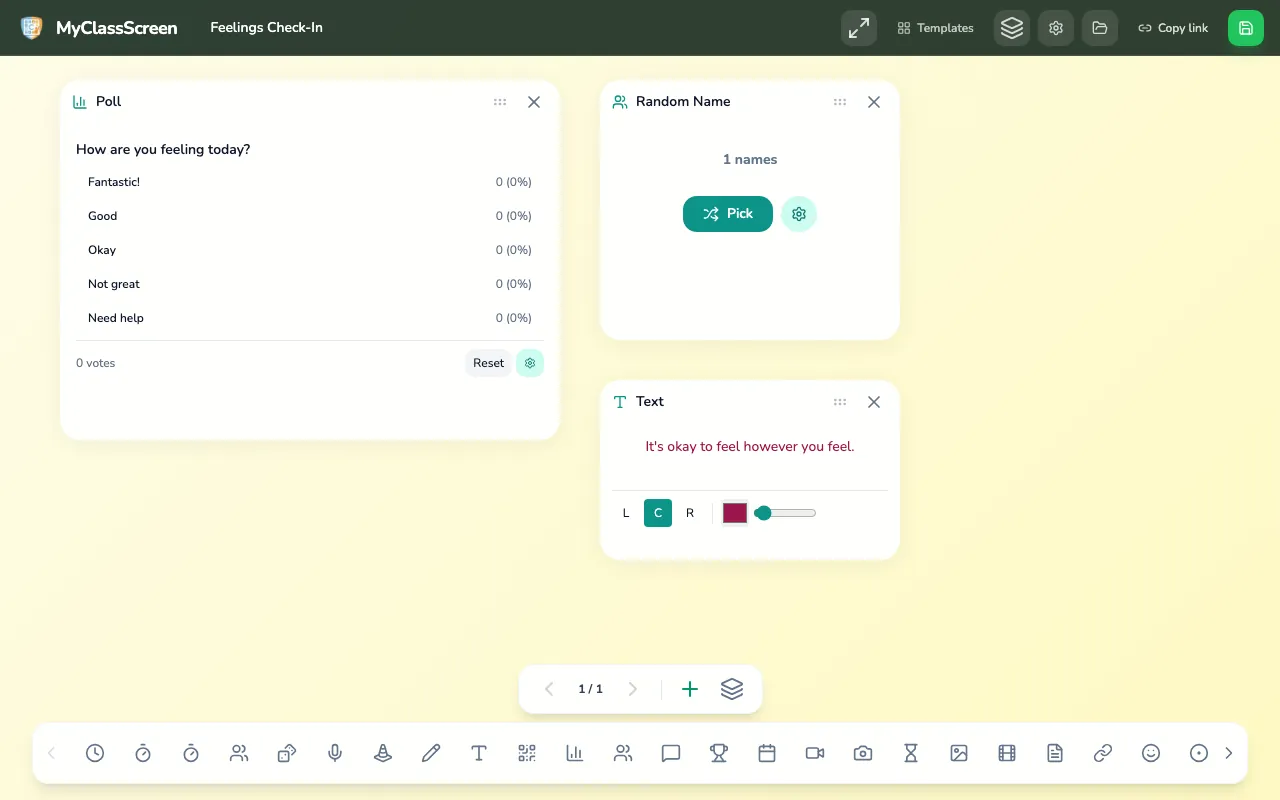The height and width of the screenshot is (800, 1280).
Task: Add the dice widget from the toolbar
Action: pyautogui.click(x=287, y=753)
